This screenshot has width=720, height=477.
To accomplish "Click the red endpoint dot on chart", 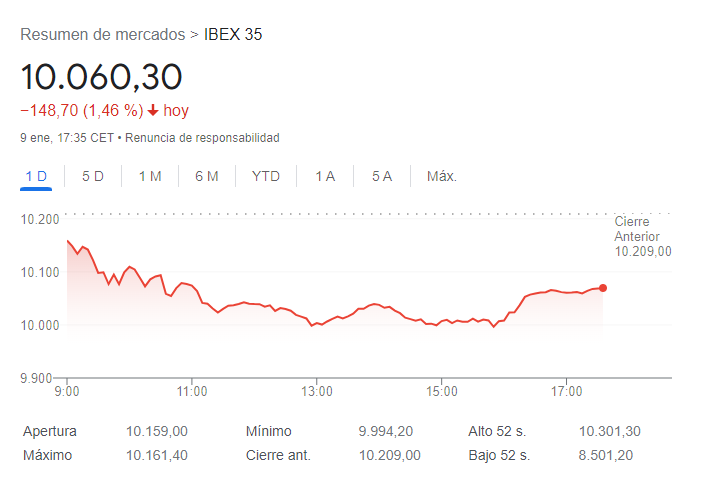I will (x=602, y=288).
